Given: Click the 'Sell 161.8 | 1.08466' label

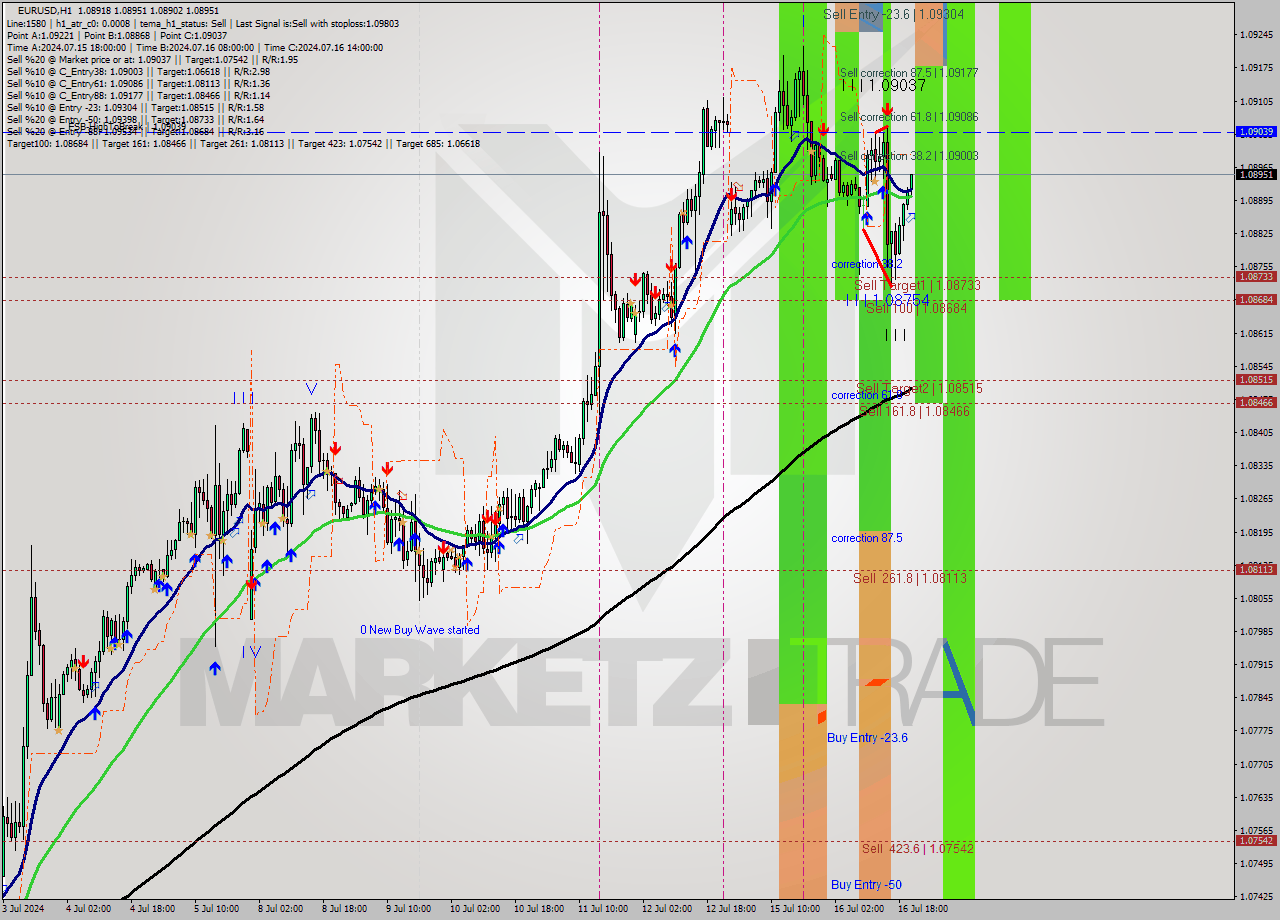Looking at the screenshot, I should click(x=915, y=411).
